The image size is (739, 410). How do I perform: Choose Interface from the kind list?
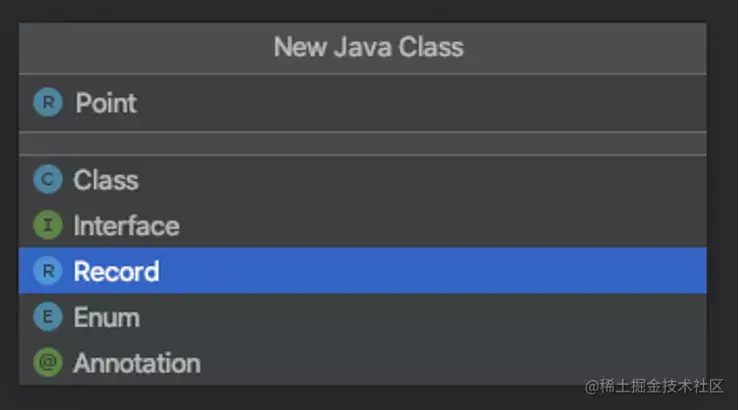[126, 226]
